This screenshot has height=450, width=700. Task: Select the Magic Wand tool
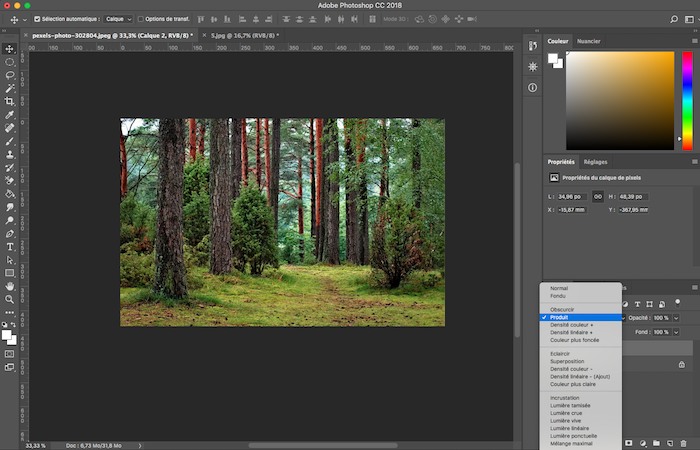(9, 88)
